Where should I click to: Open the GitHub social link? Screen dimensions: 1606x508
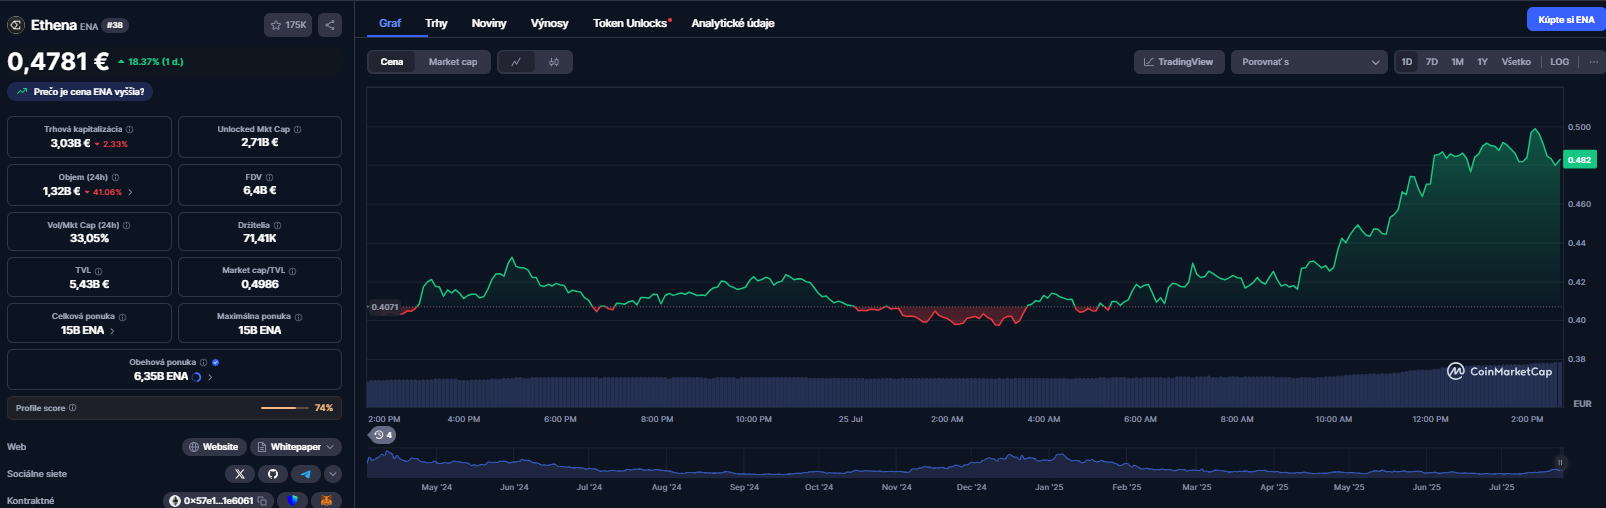coord(273,474)
